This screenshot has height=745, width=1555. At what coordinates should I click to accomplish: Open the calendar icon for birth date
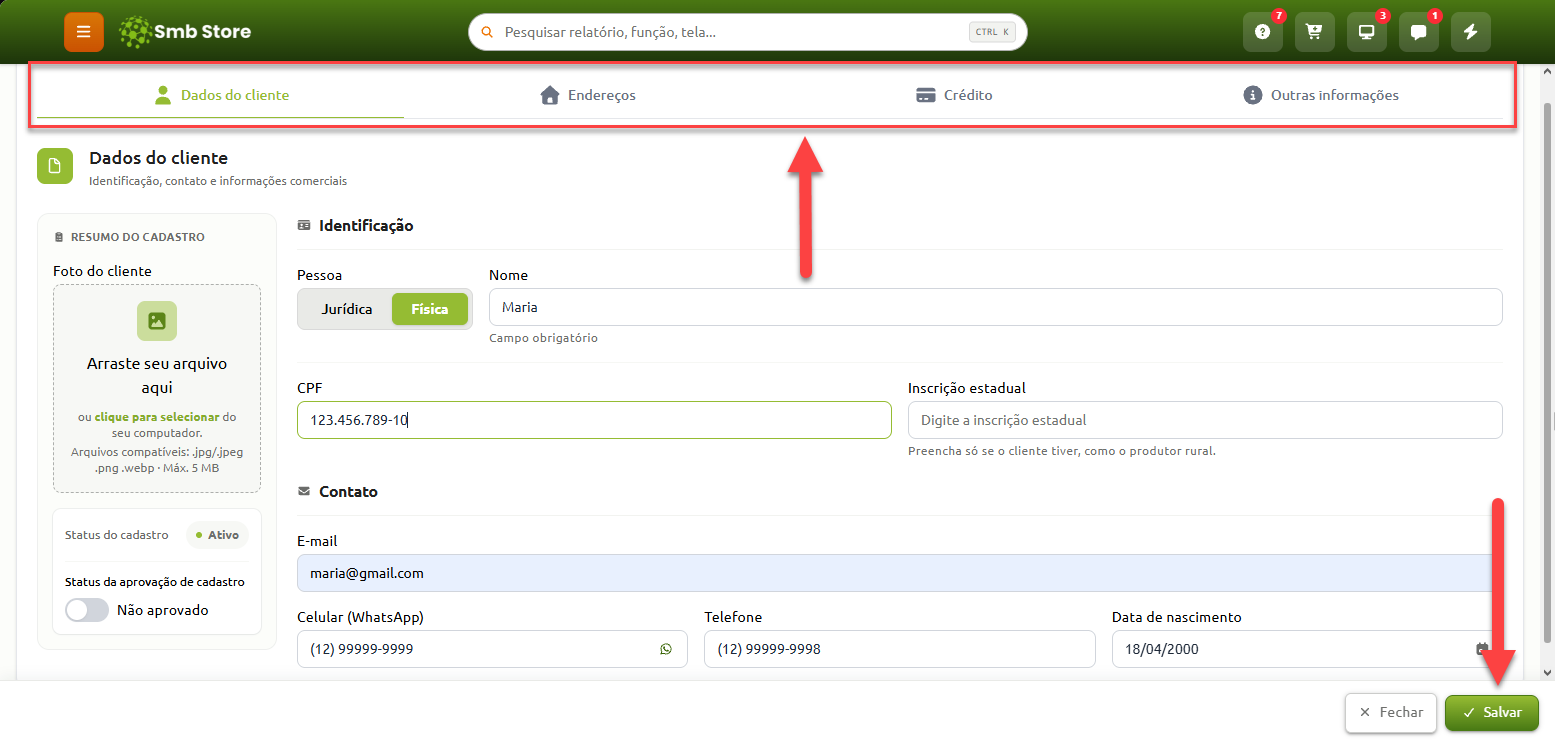coord(1483,649)
